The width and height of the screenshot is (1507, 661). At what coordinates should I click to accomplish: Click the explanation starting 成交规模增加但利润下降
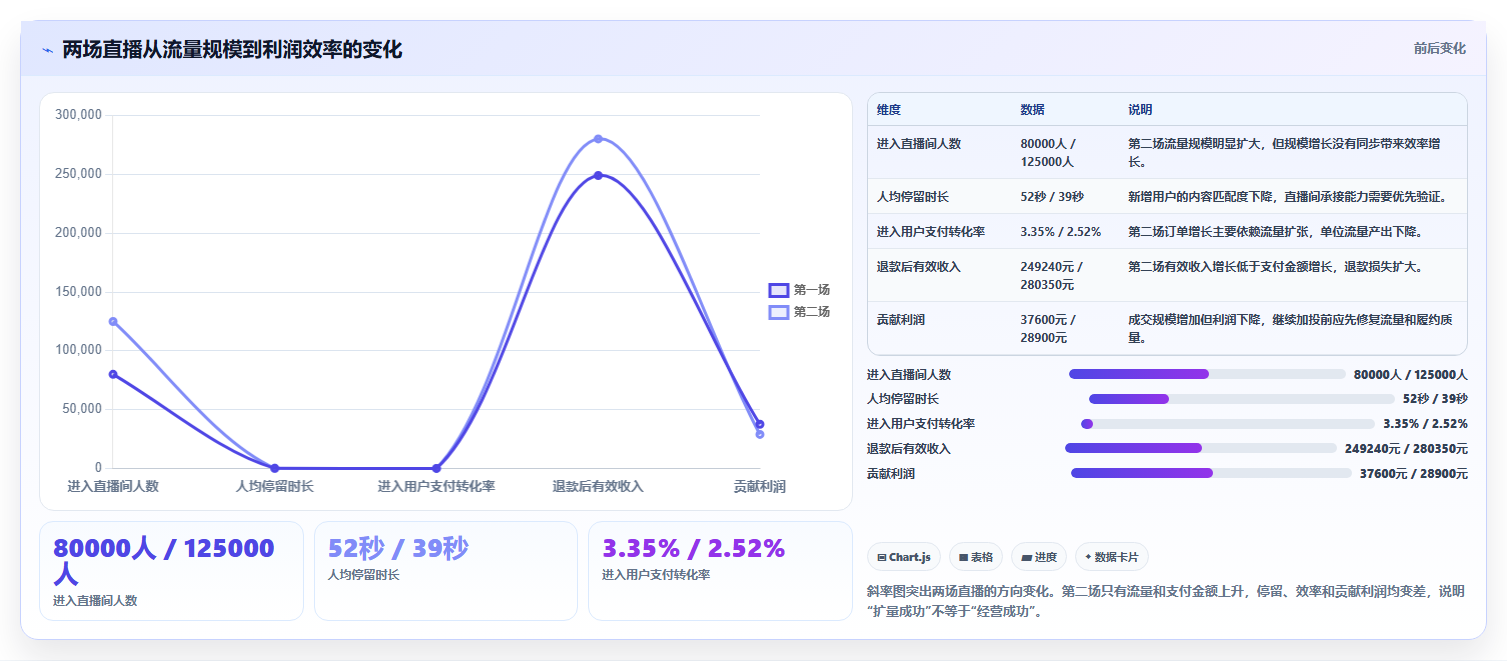coord(1291,328)
